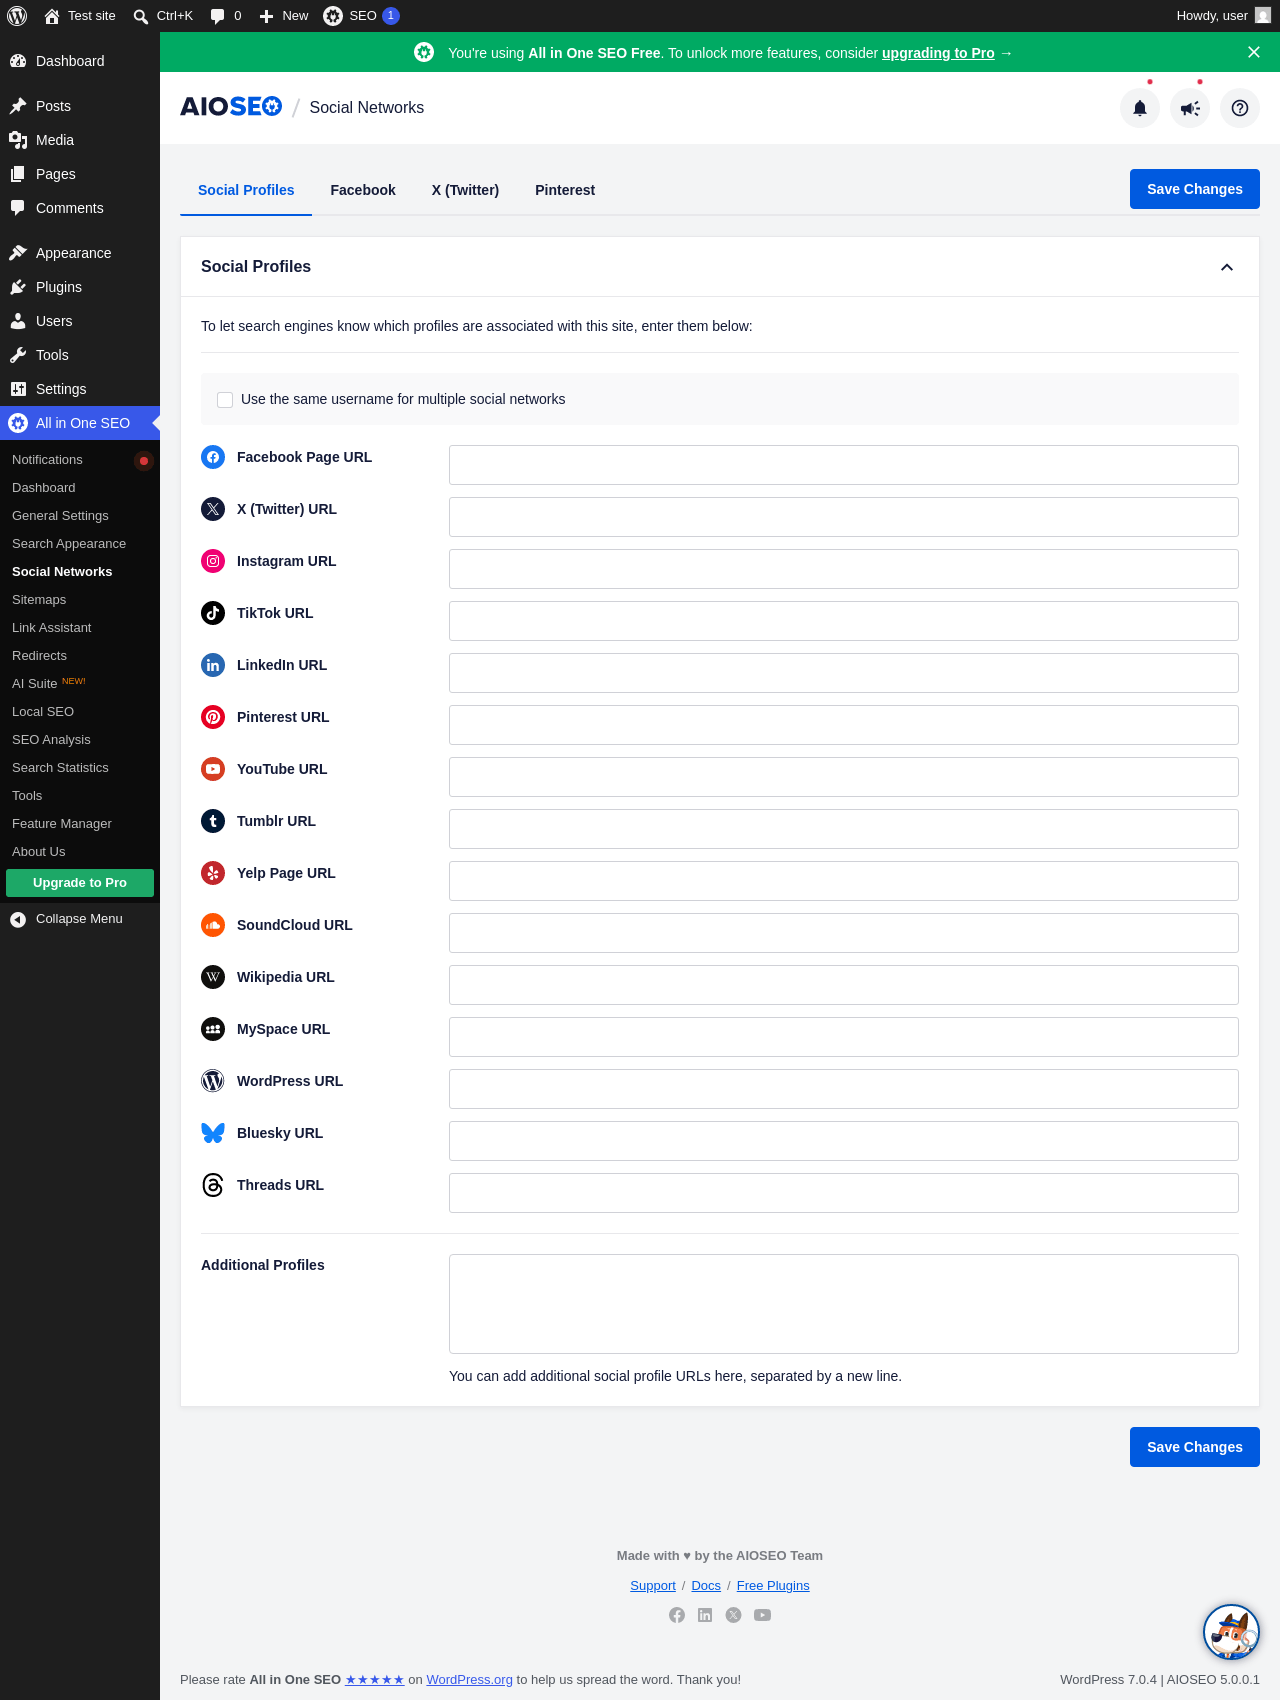Open the Ctrl+K search in admin bar
This screenshot has width=1280, height=1700.
coord(163,16)
